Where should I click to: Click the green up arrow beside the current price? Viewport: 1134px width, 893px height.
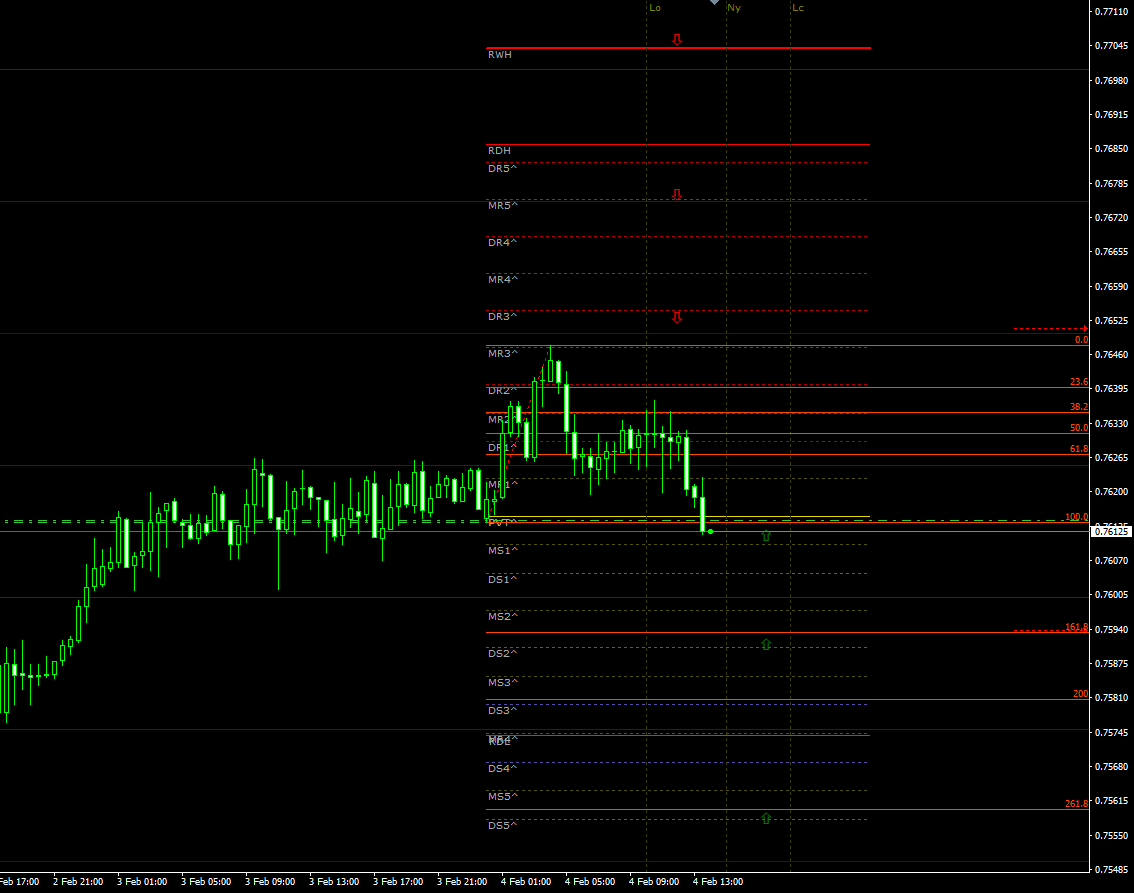765,536
